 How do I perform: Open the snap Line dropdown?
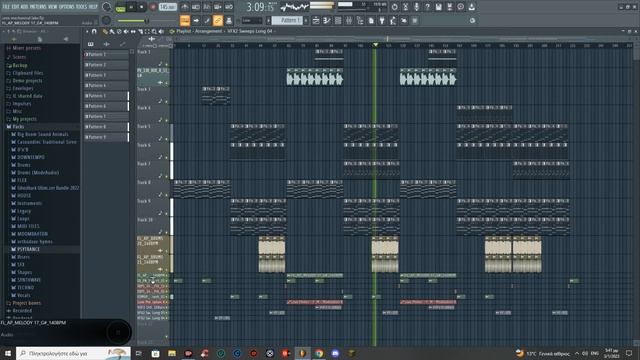click(252, 20)
